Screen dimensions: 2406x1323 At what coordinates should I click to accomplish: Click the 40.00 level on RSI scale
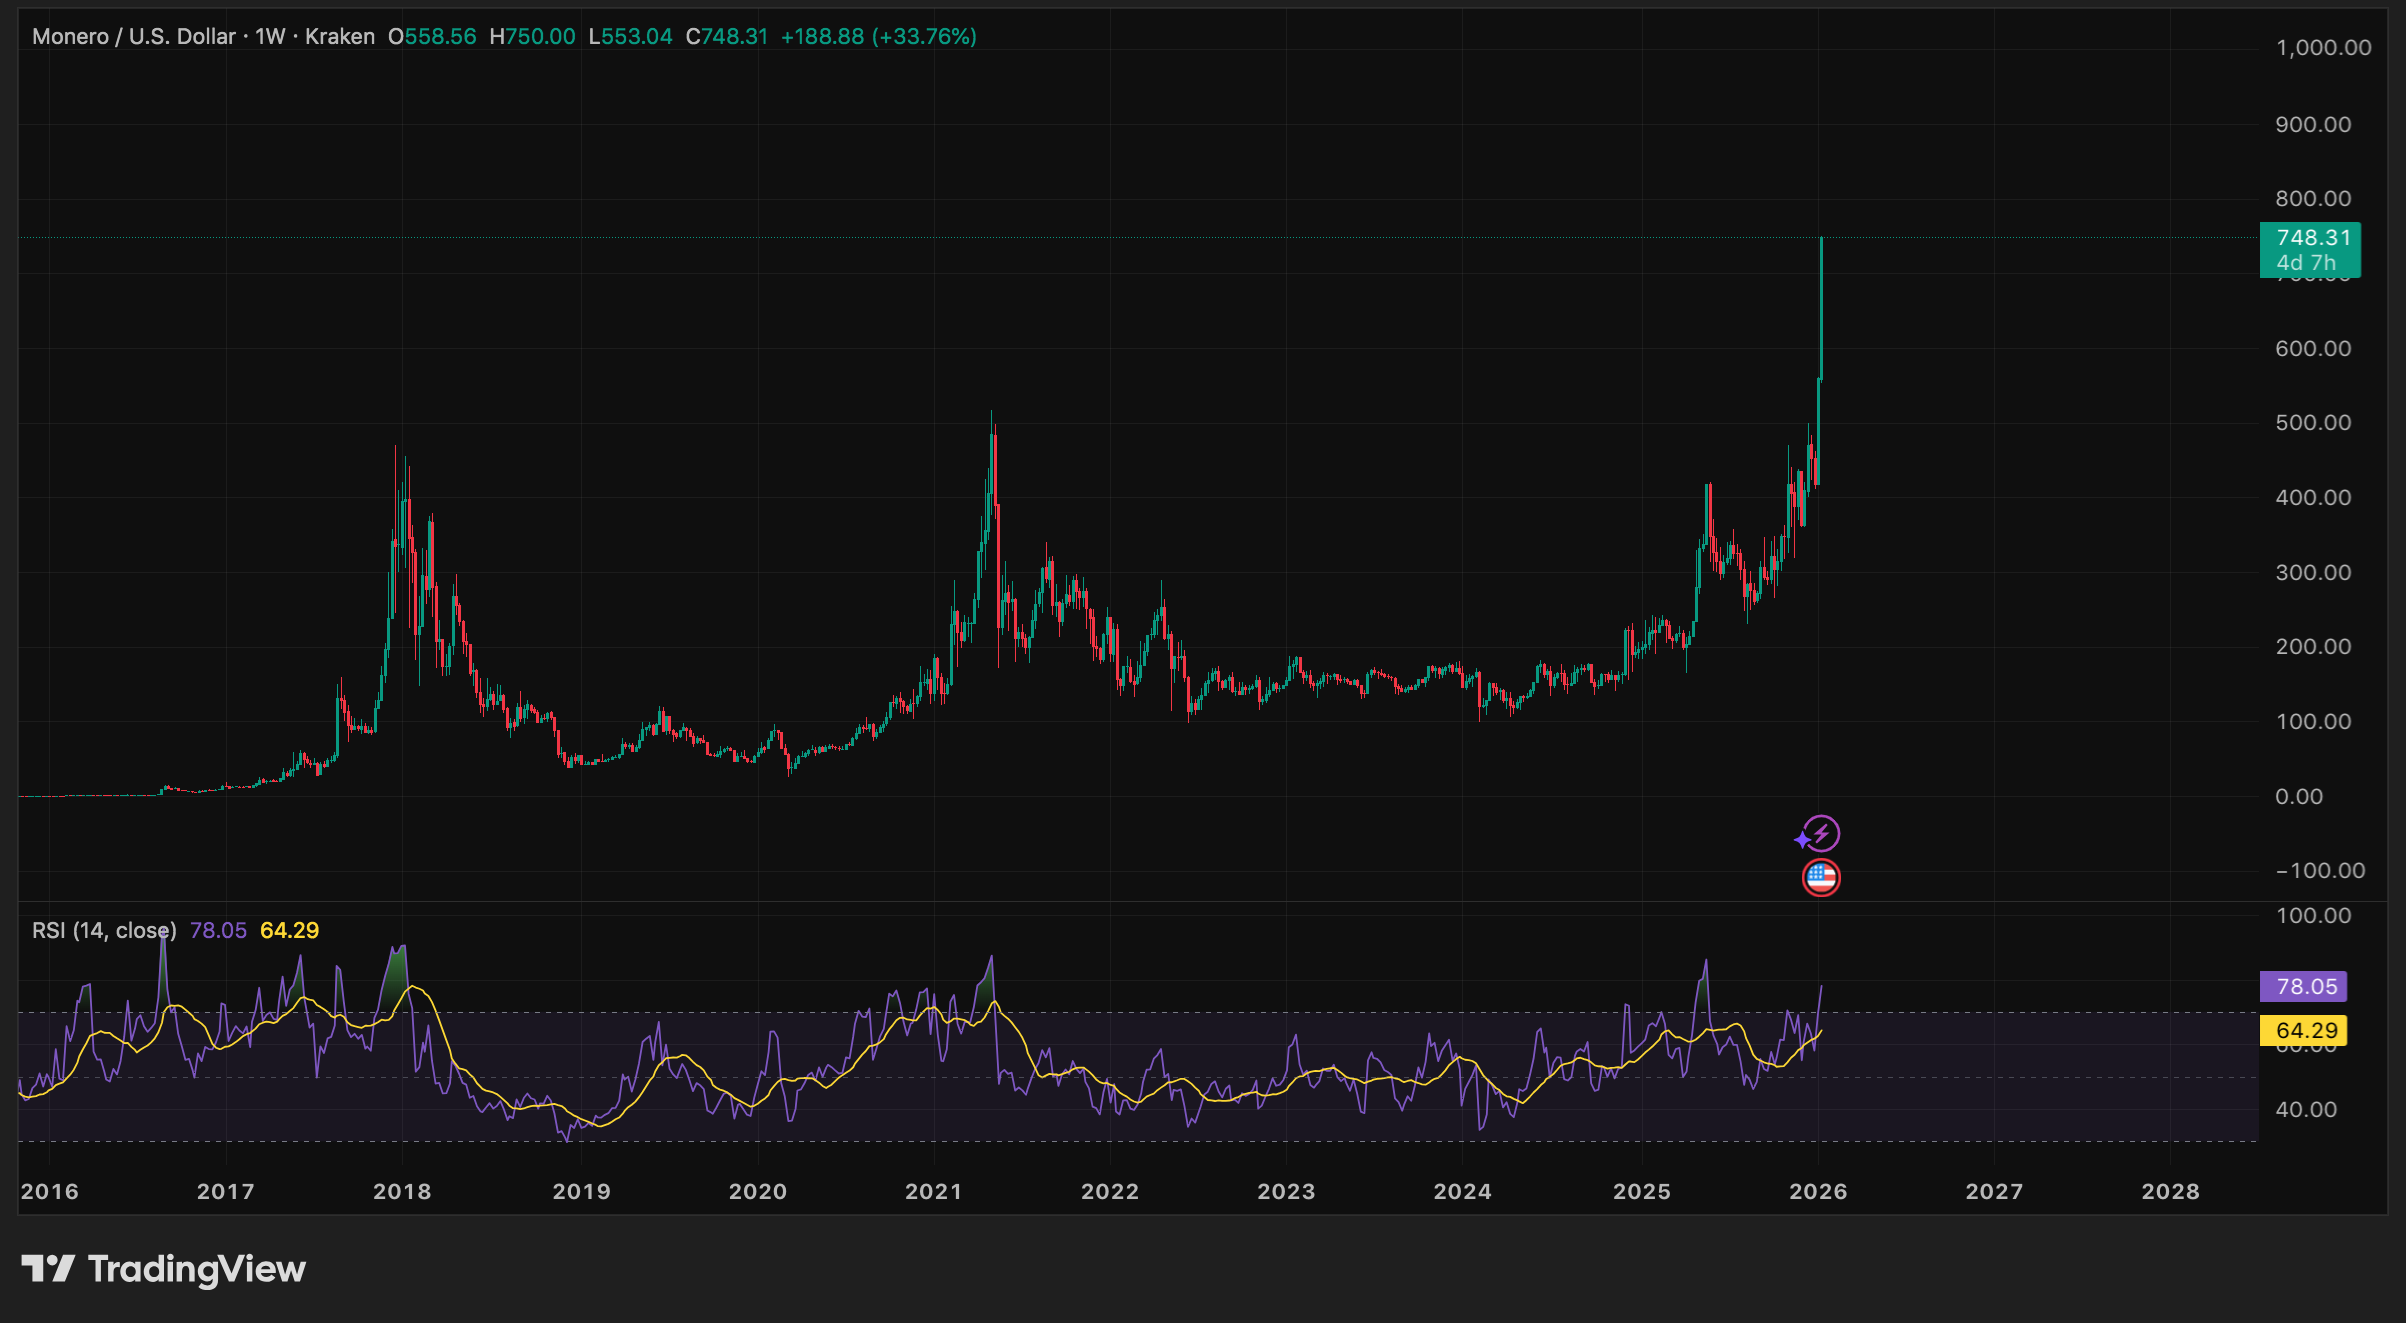click(x=2306, y=1110)
